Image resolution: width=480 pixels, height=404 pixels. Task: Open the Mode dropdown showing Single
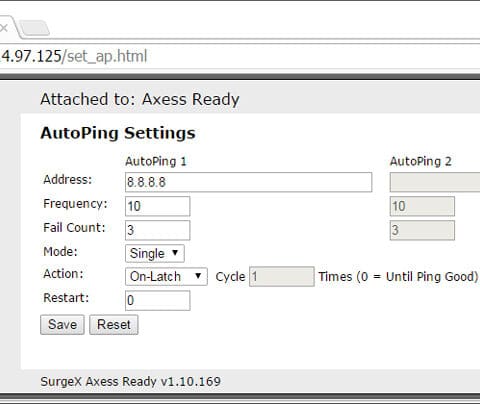coord(155,253)
